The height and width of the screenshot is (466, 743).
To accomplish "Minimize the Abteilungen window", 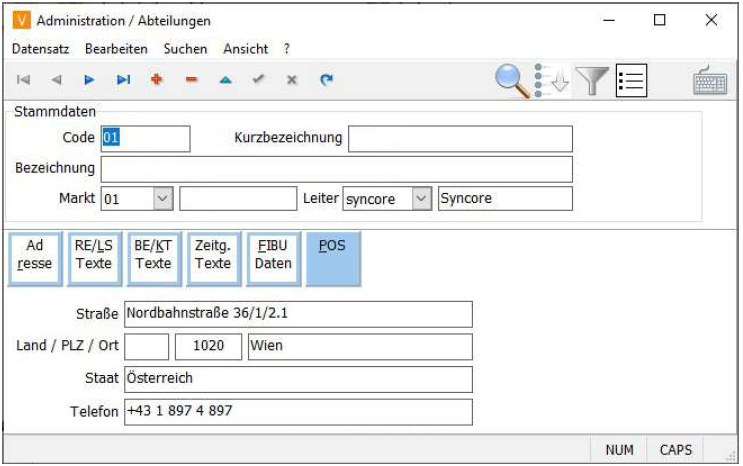I will [x=609, y=20].
